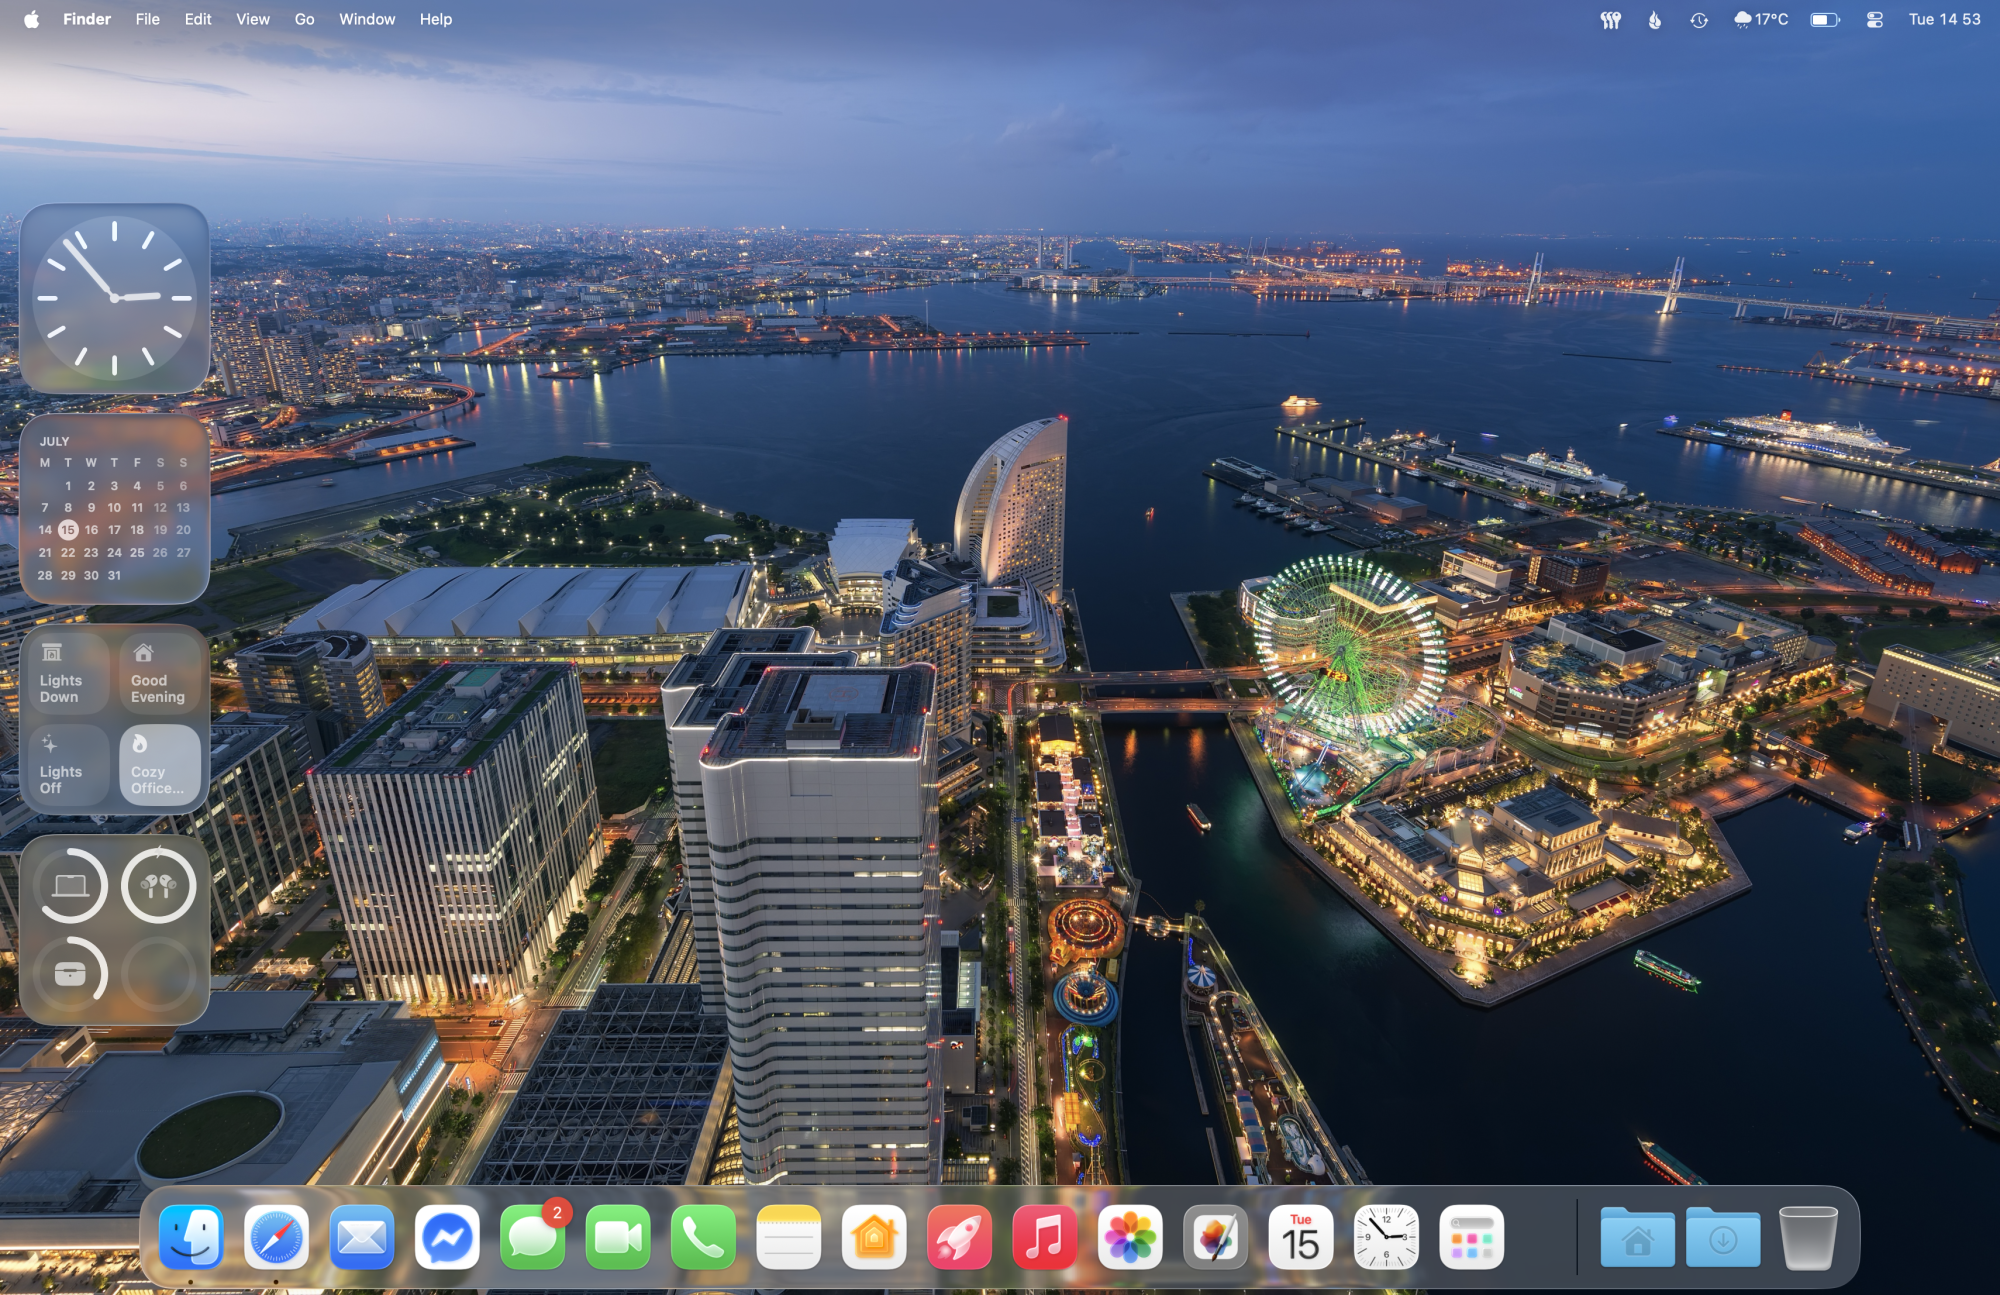Open the Go menu
The height and width of the screenshot is (1295, 2000).
(305, 19)
